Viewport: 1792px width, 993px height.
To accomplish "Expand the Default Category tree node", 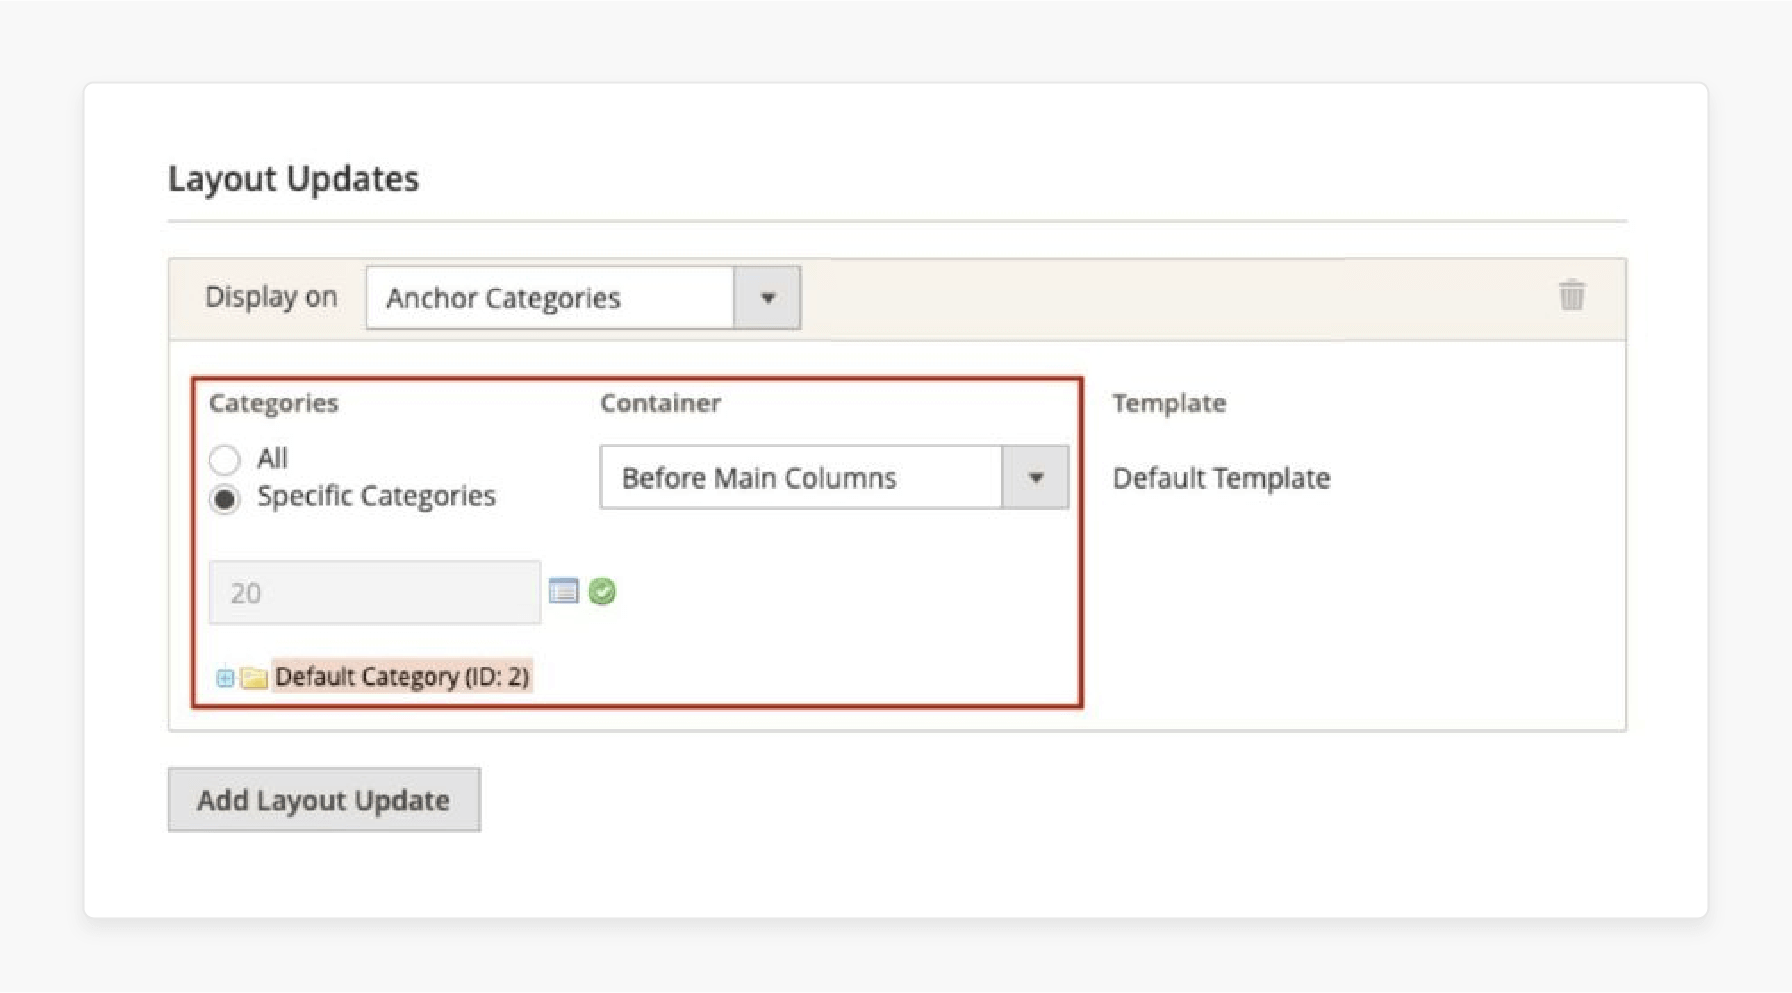I will click(225, 678).
